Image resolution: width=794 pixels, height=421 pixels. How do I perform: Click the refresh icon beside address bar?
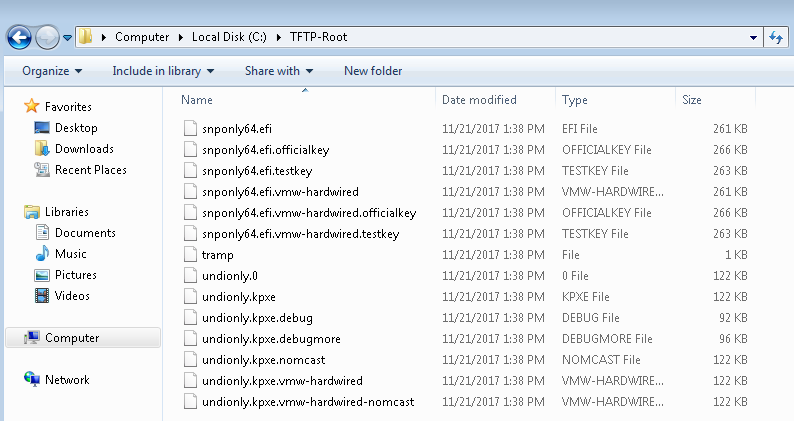click(776, 37)
